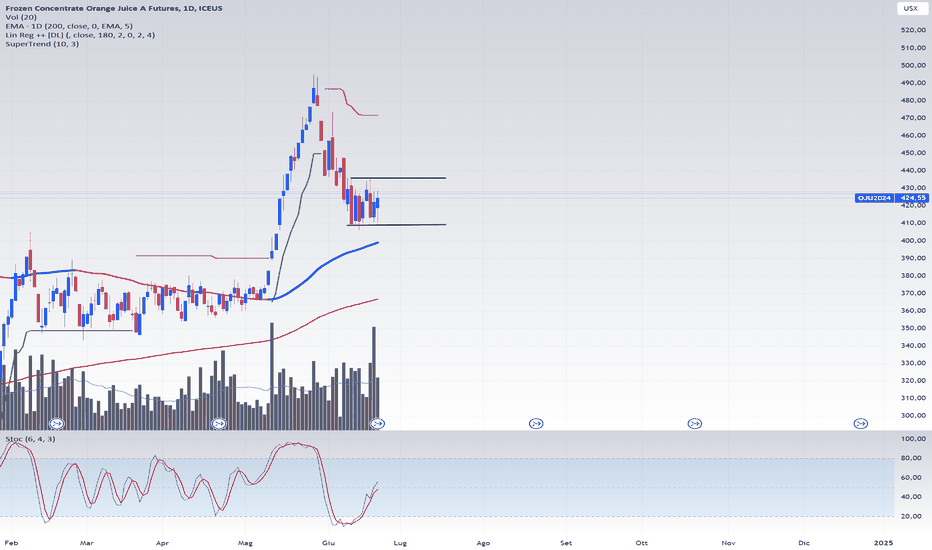Click the Lug label on time axis

click(400, 543)
